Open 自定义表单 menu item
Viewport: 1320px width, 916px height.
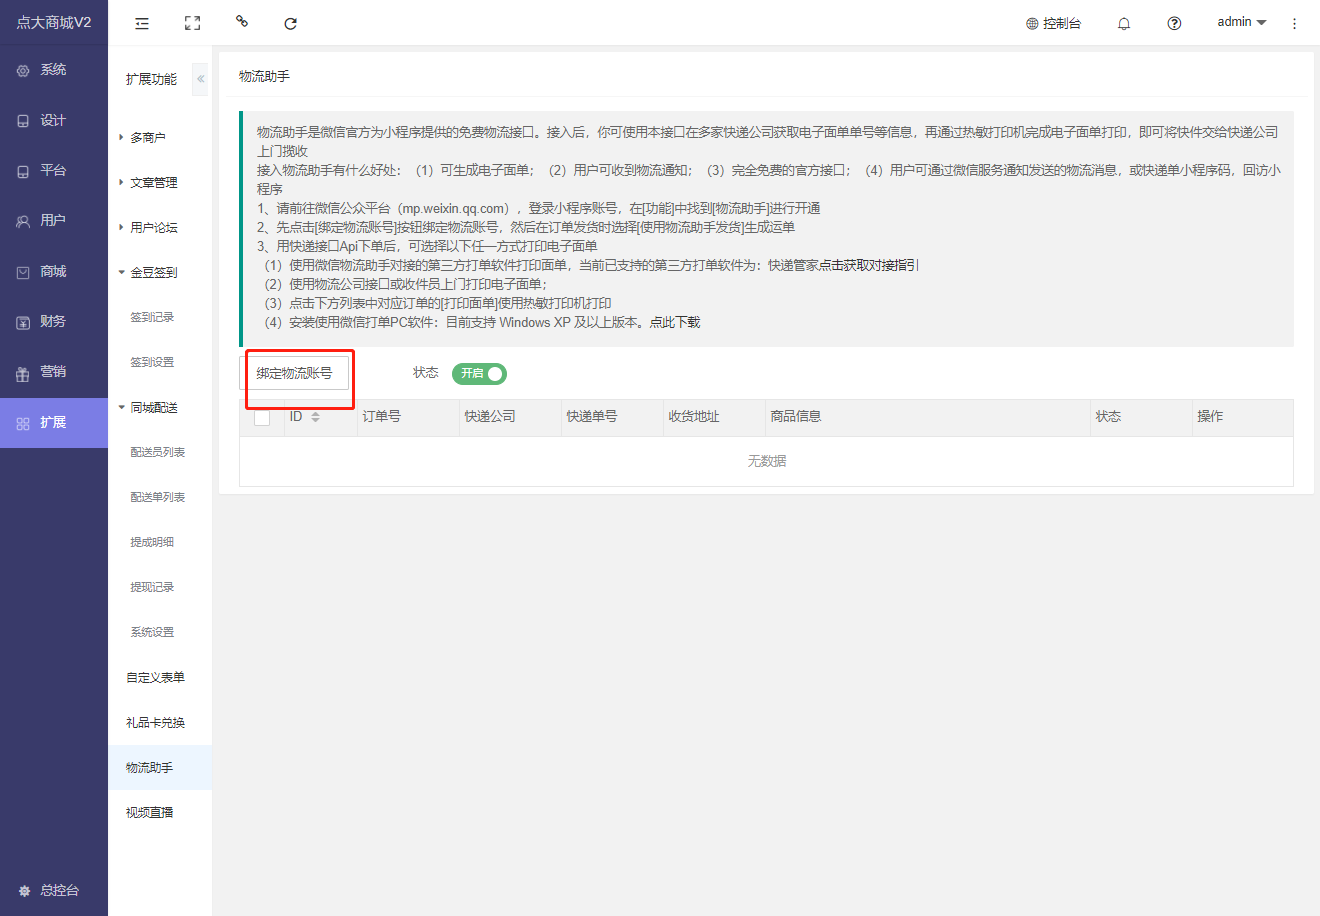(155, 677)
